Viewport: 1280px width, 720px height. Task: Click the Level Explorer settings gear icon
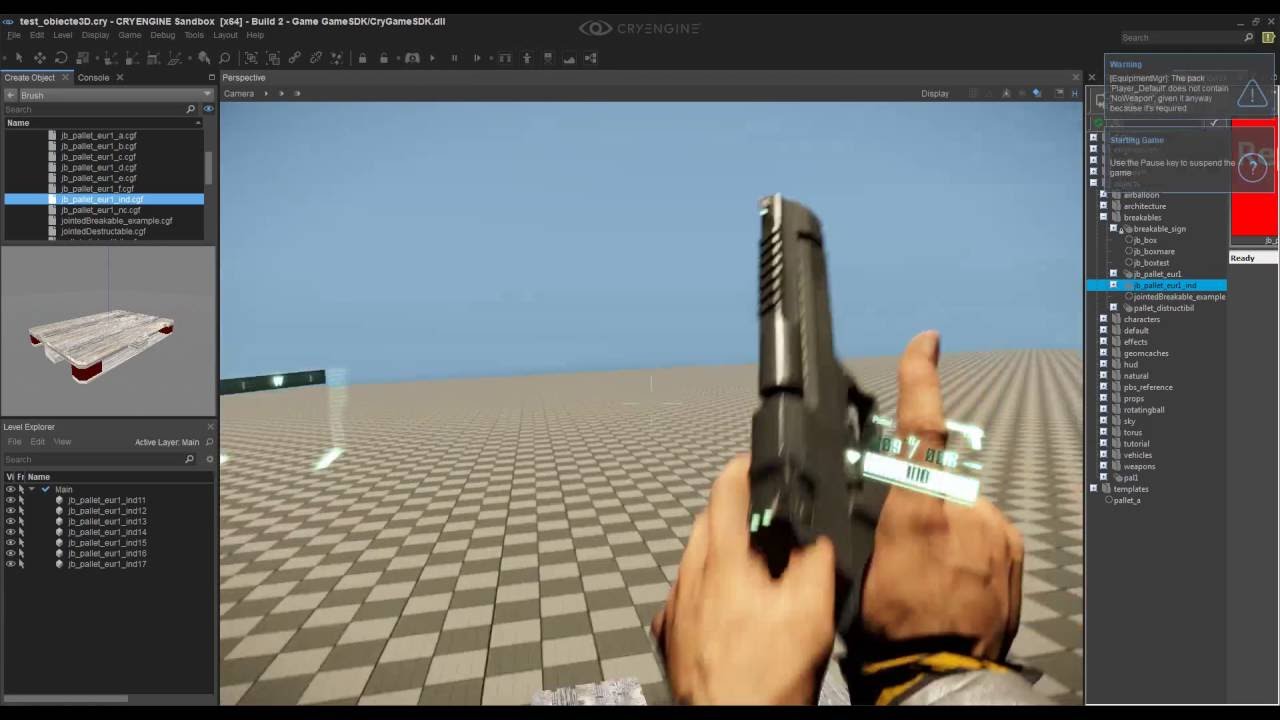210,459
